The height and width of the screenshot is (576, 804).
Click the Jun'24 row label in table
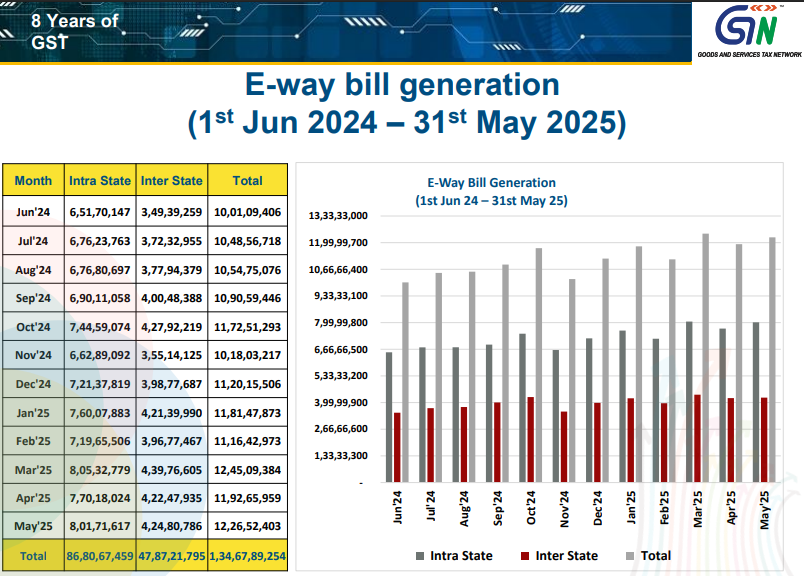coord(33,212)
